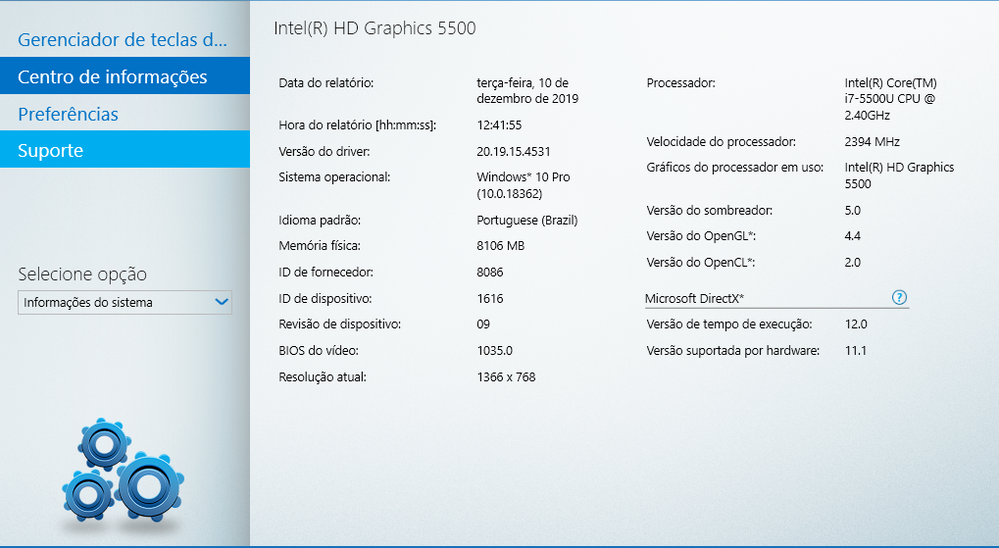Click the 'Versão suportada por hardware:' label
Screen dimensions: 999x548
click(733, 350)
